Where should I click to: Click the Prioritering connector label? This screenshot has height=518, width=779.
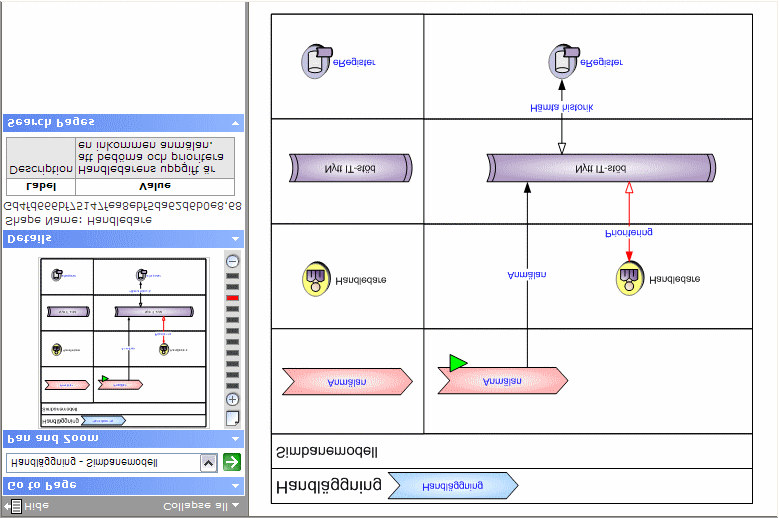tap(628, 232)
